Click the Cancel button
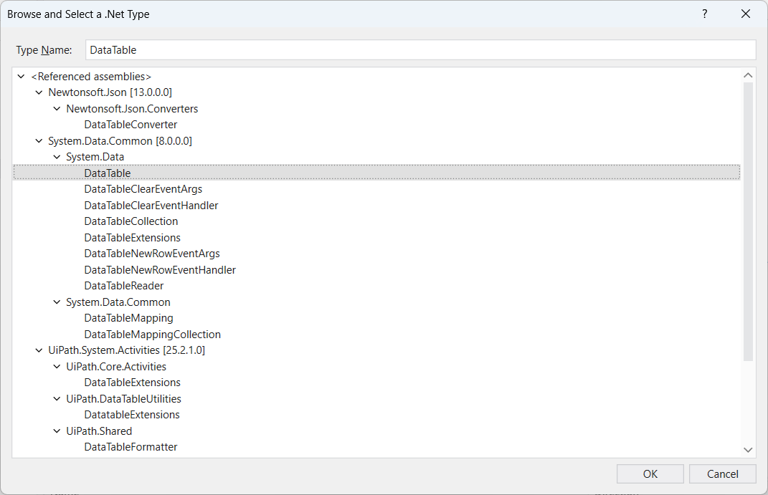The width and height of the screenshot is (768, 495). pos(722,474)
